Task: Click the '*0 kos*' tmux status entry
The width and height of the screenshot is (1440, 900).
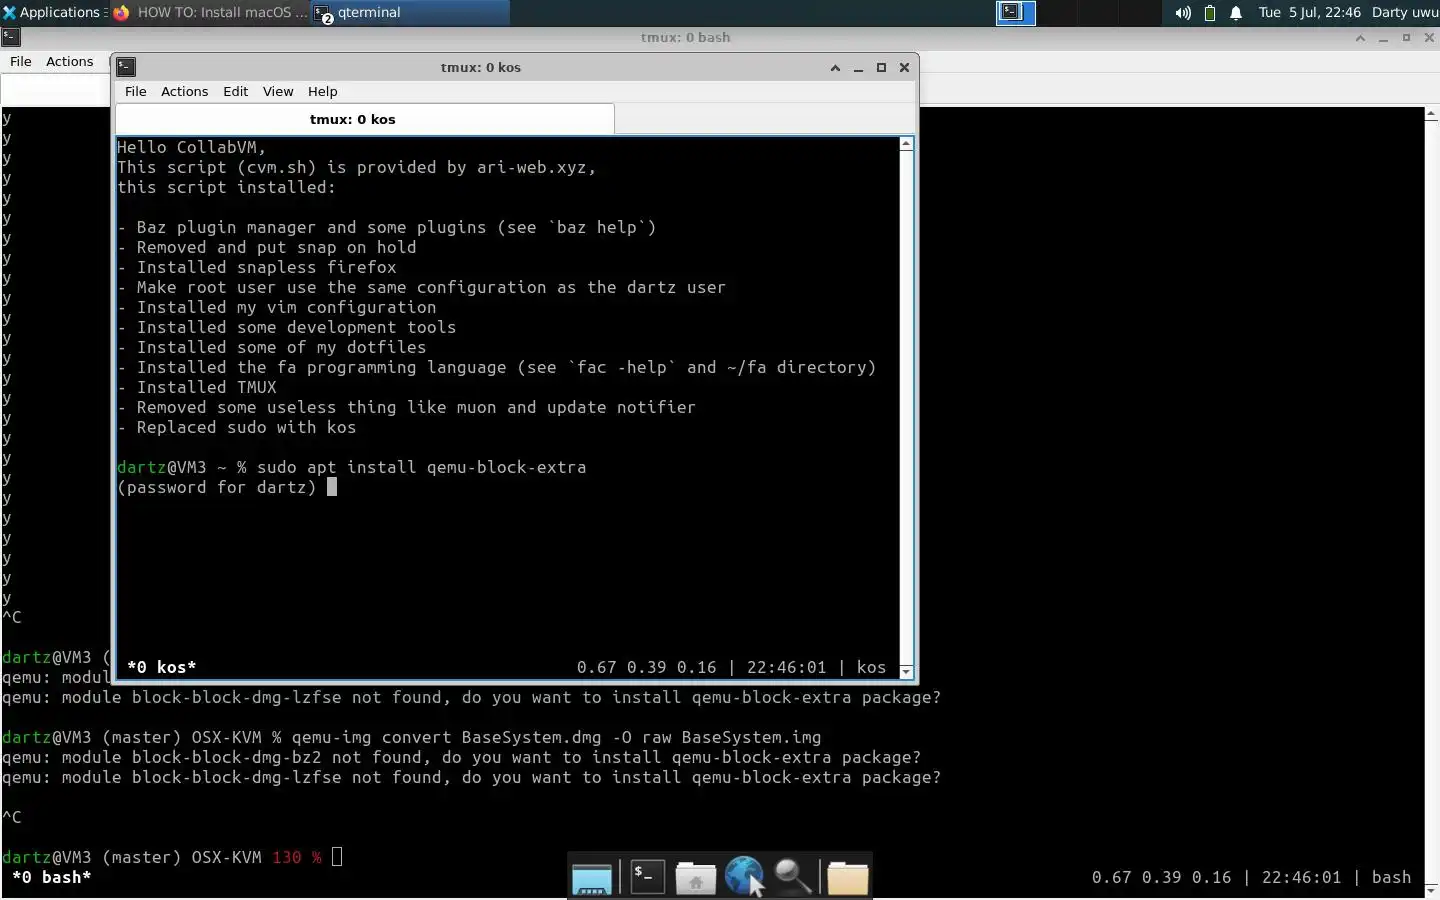Action: pos(161,667)
